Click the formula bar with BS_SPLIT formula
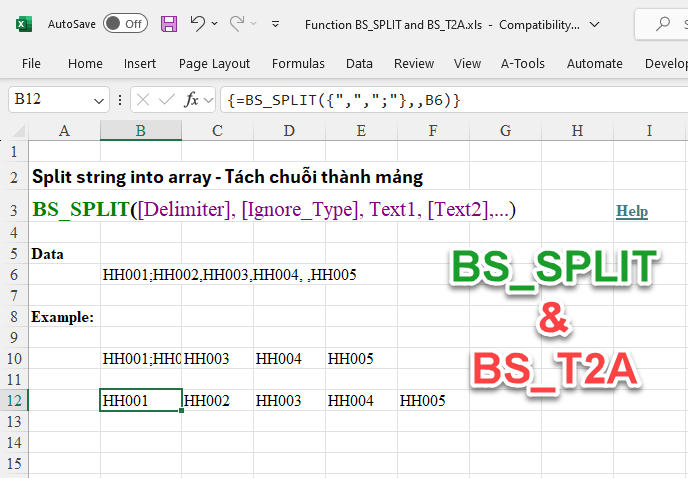Viewport: 688px width, 478px height. click(454, 100)
